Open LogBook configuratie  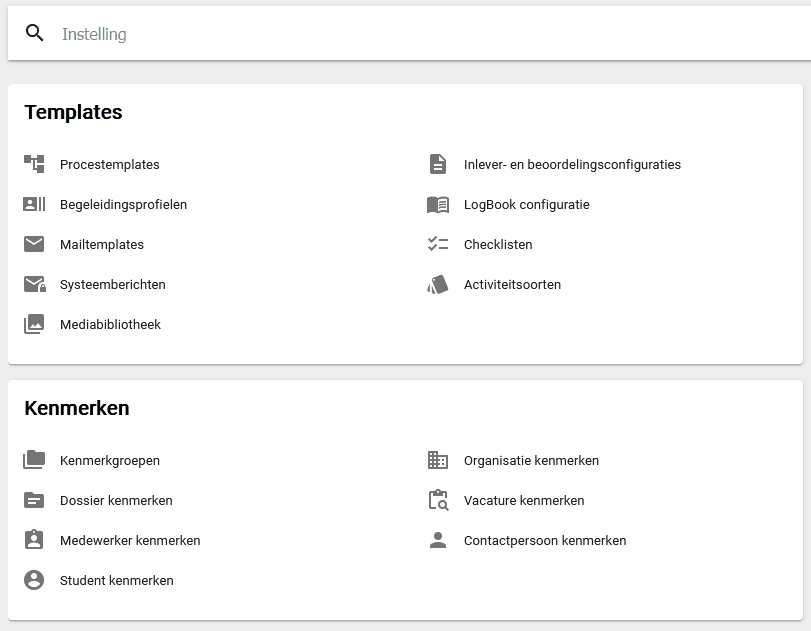click(x=527, y=205)
